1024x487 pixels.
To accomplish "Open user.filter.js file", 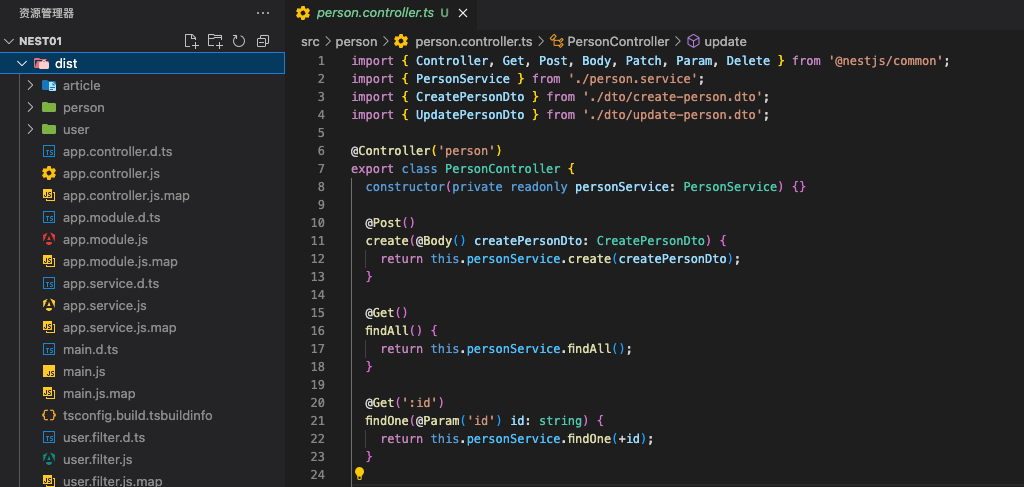I will click(98, 460).
